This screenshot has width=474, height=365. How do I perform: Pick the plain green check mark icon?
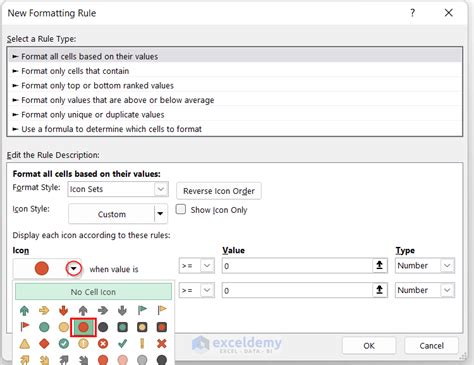[122, 343]
